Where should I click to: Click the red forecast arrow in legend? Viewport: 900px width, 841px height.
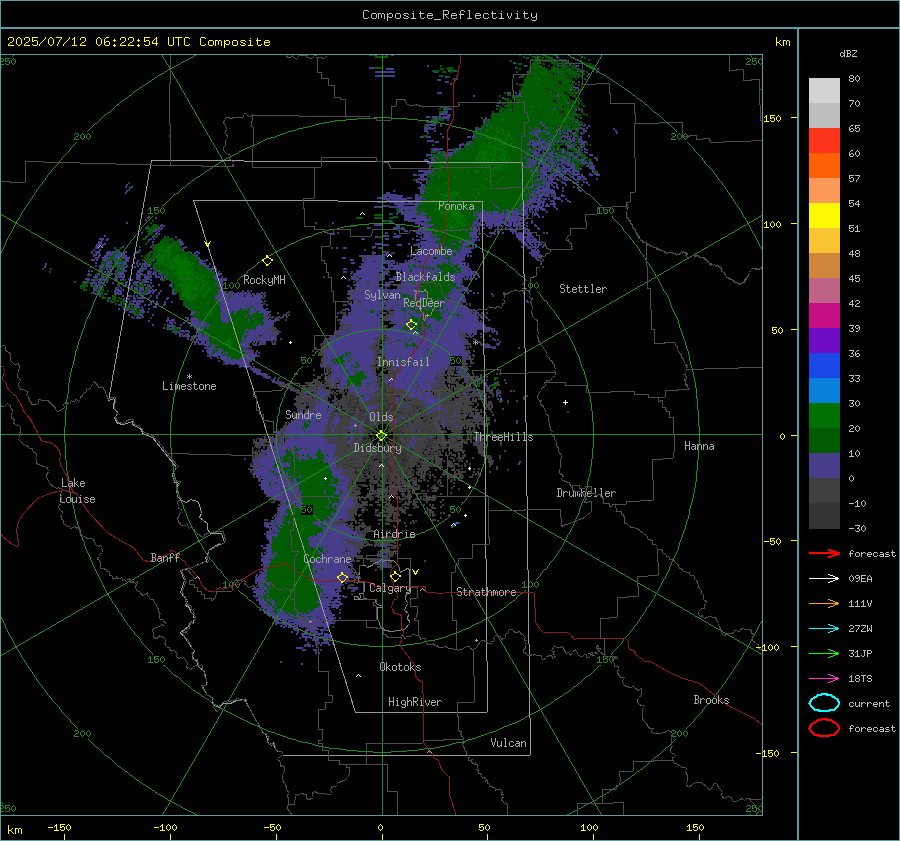click(x=824, y=553)
